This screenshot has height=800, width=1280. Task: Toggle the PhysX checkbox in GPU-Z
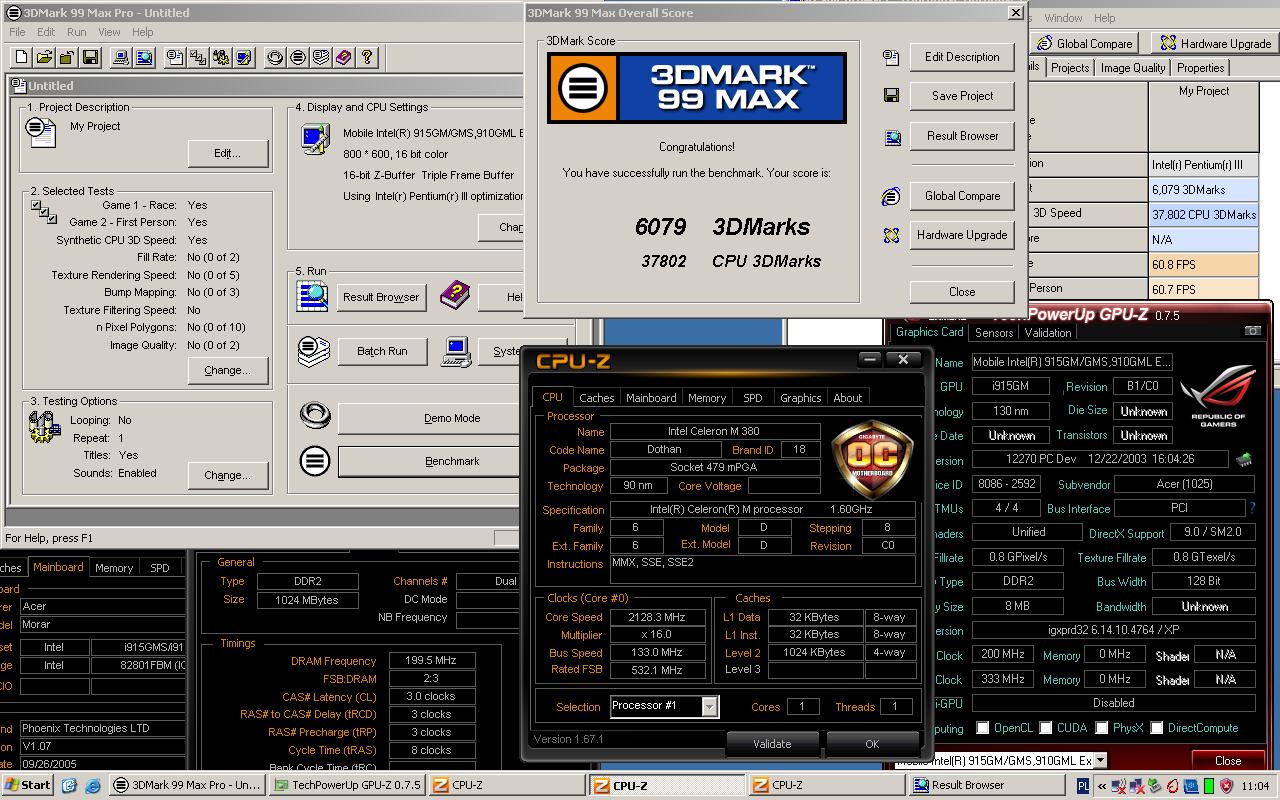coord(1102,728)
